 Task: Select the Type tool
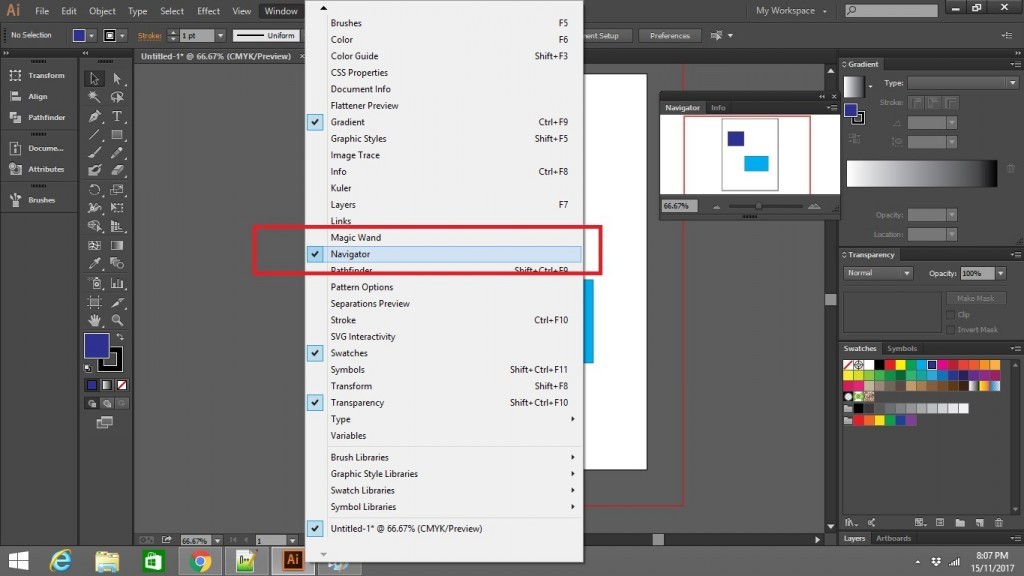[117, 116]
